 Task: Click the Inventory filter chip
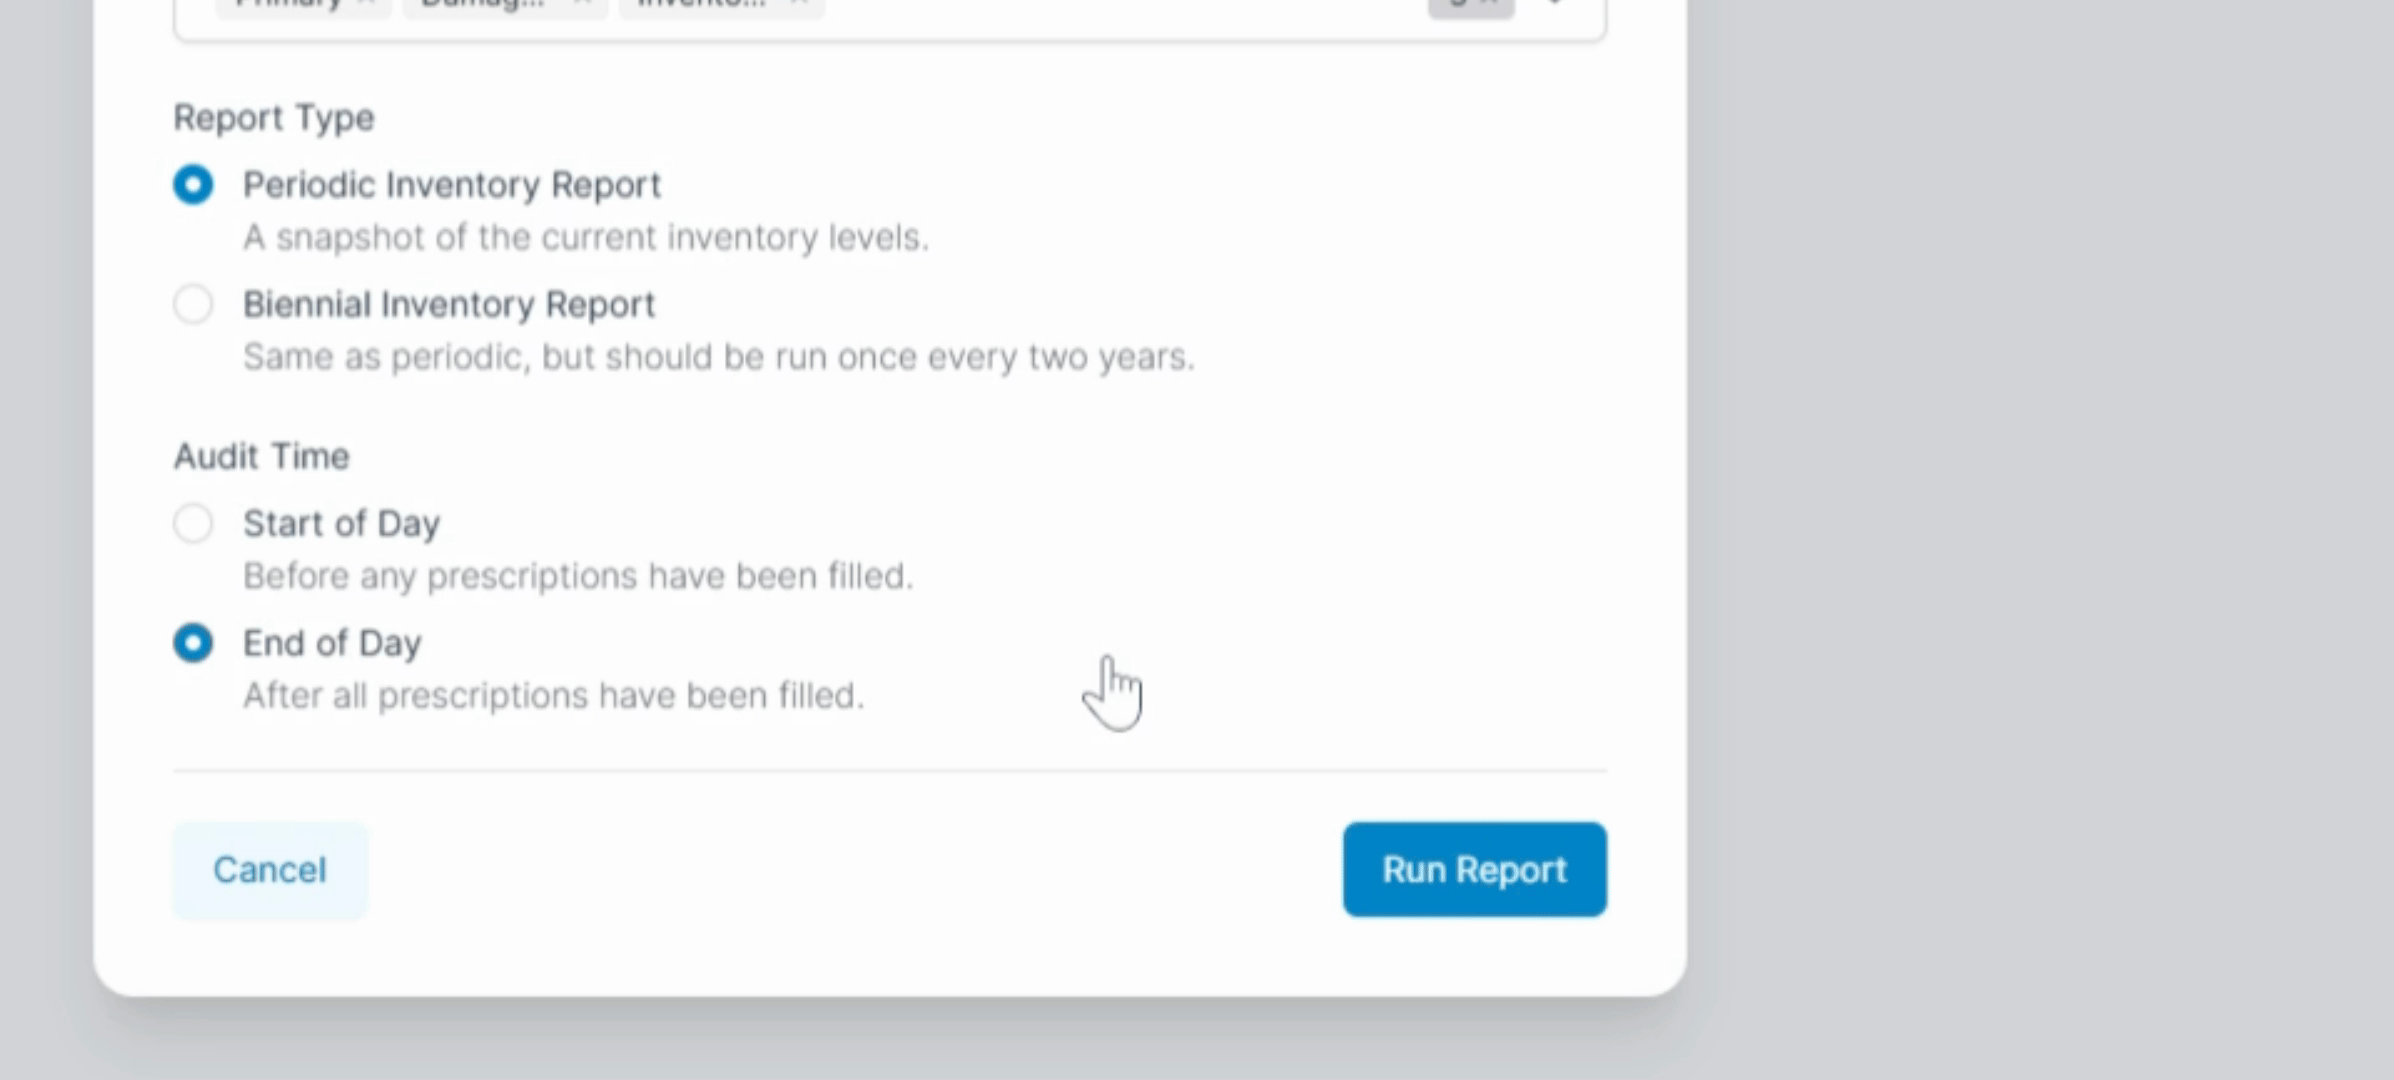(700, 5)
